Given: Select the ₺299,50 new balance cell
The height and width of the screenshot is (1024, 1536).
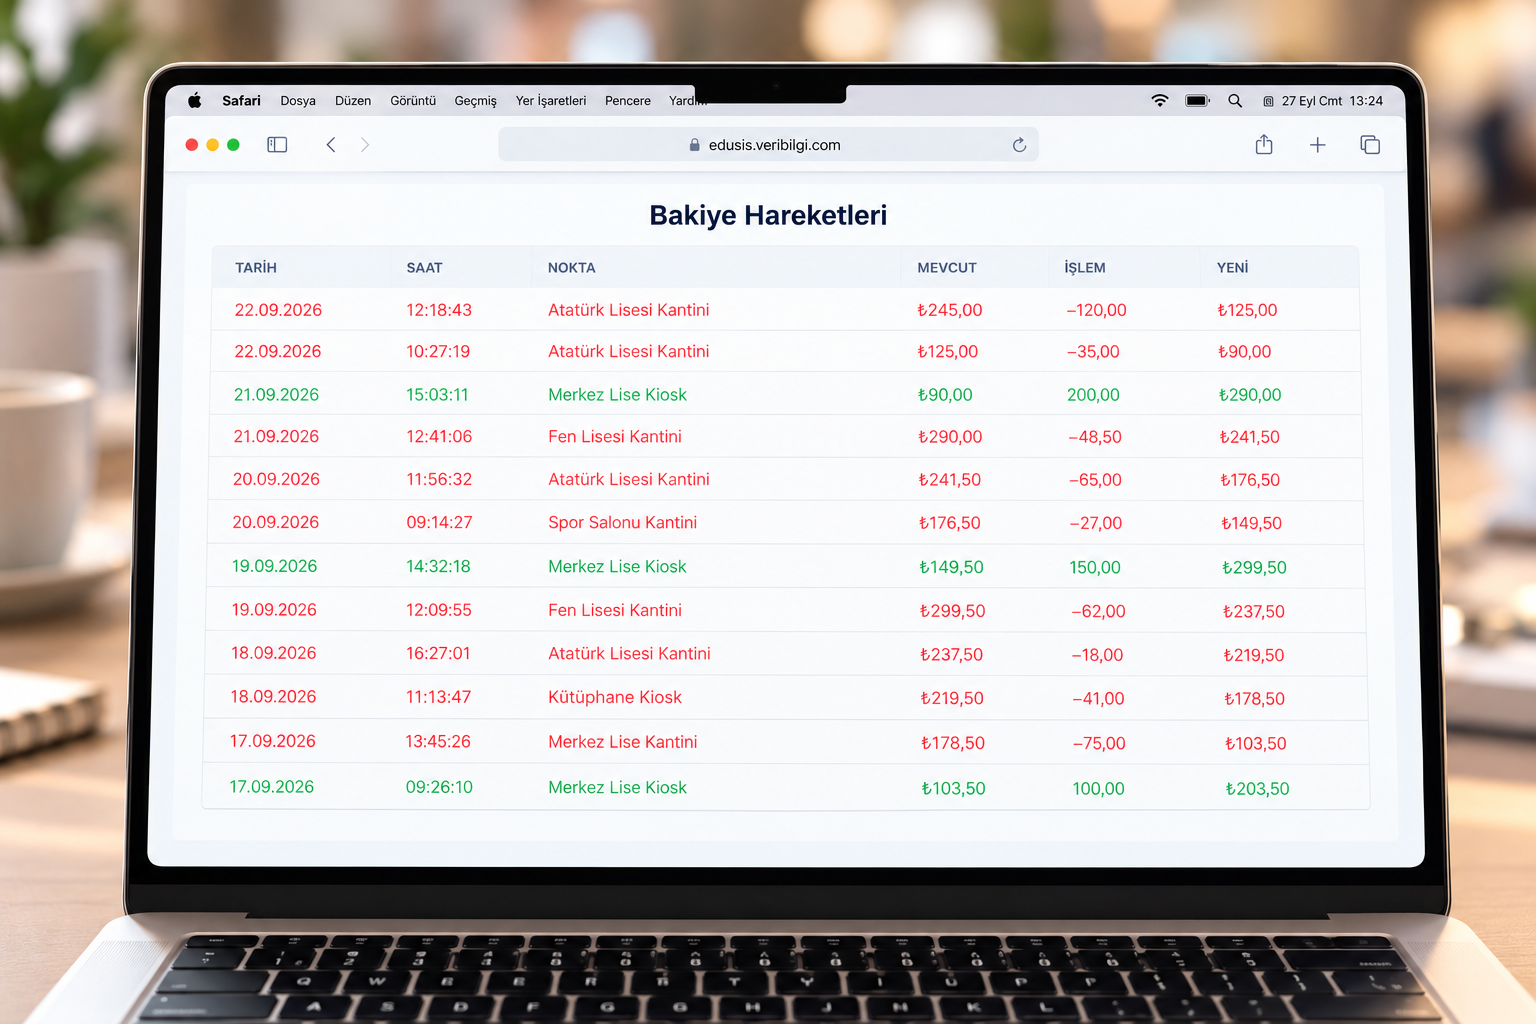Looking at the screenshot, I should click(1254, 568).
